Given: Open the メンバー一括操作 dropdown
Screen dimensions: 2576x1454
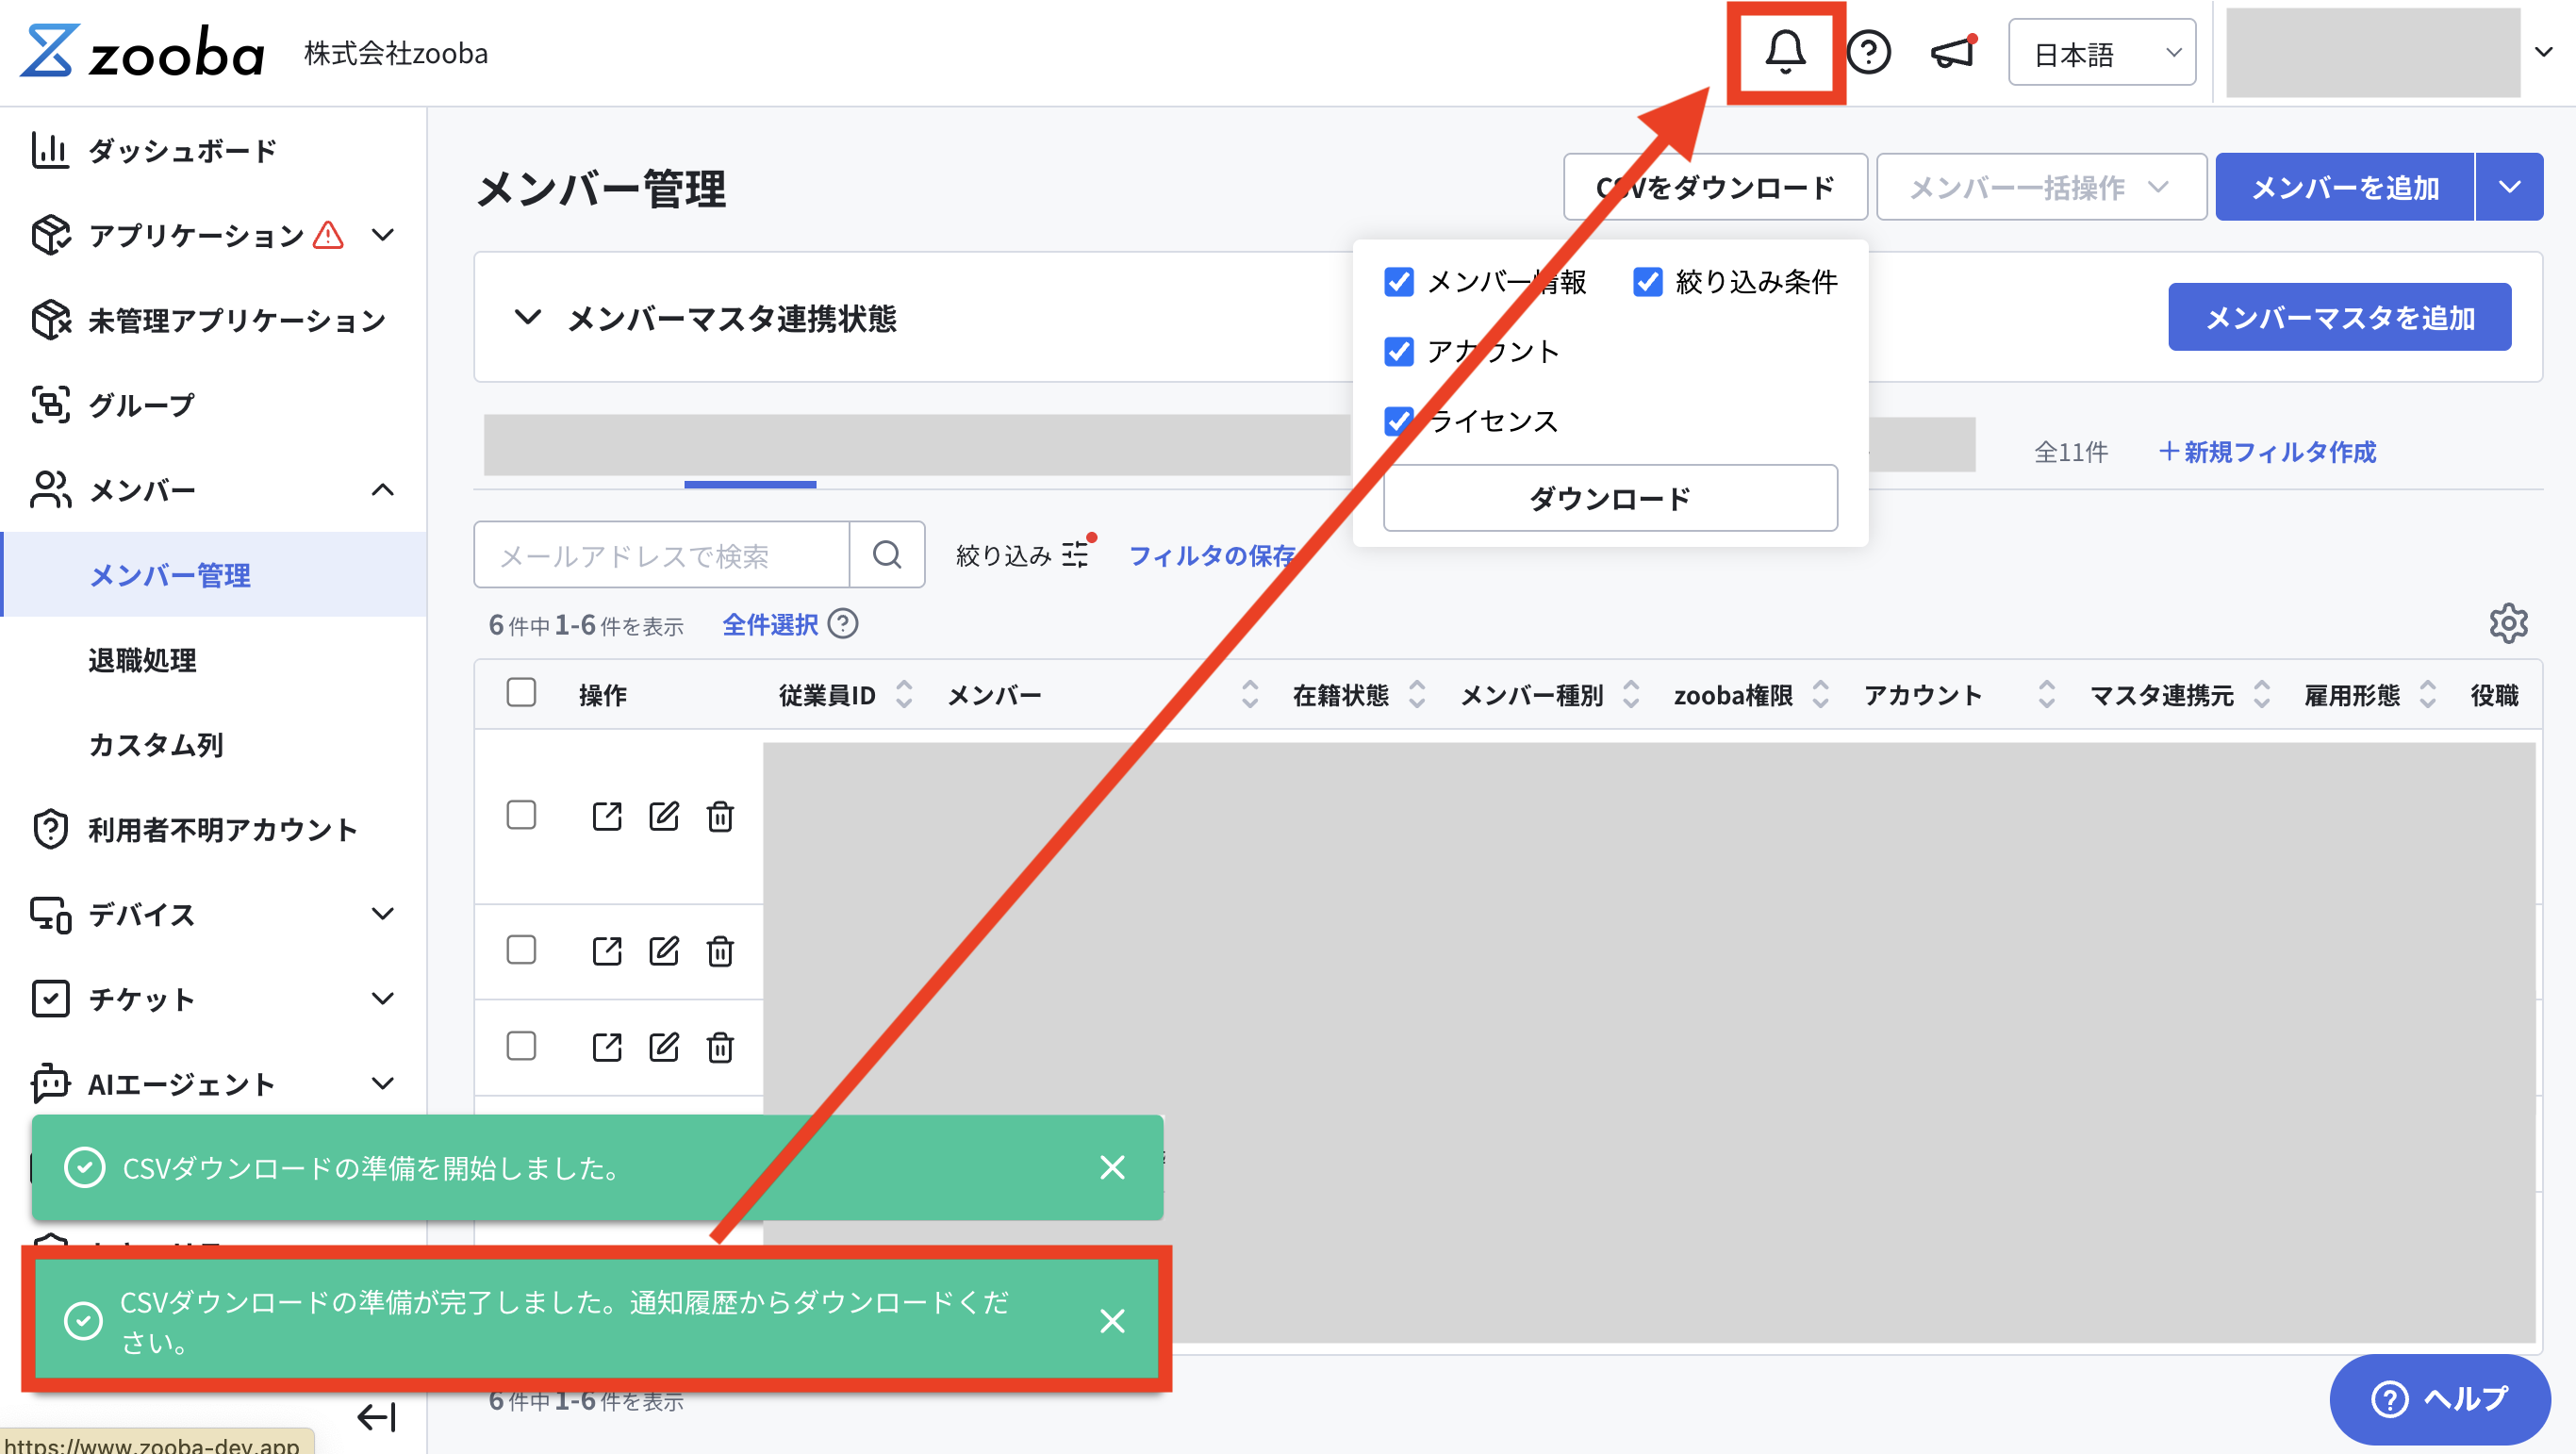Looking at the screenshot, I should coord(2041,187).
